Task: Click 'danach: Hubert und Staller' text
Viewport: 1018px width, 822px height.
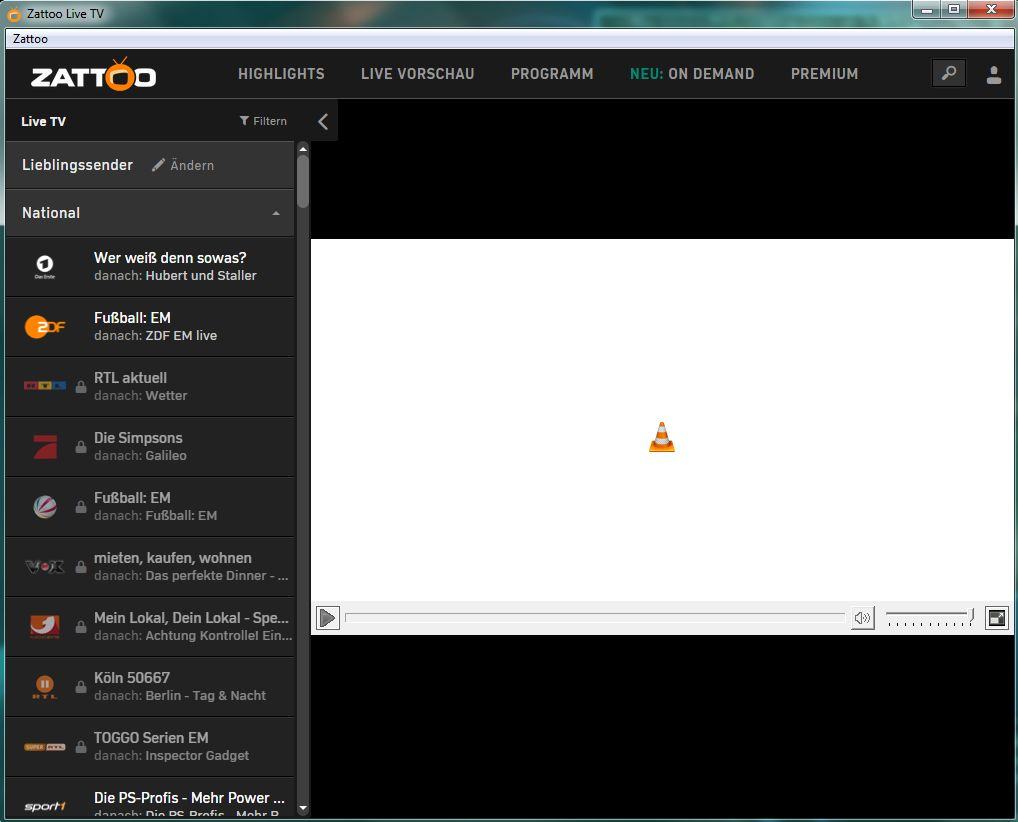Action: 175,275
